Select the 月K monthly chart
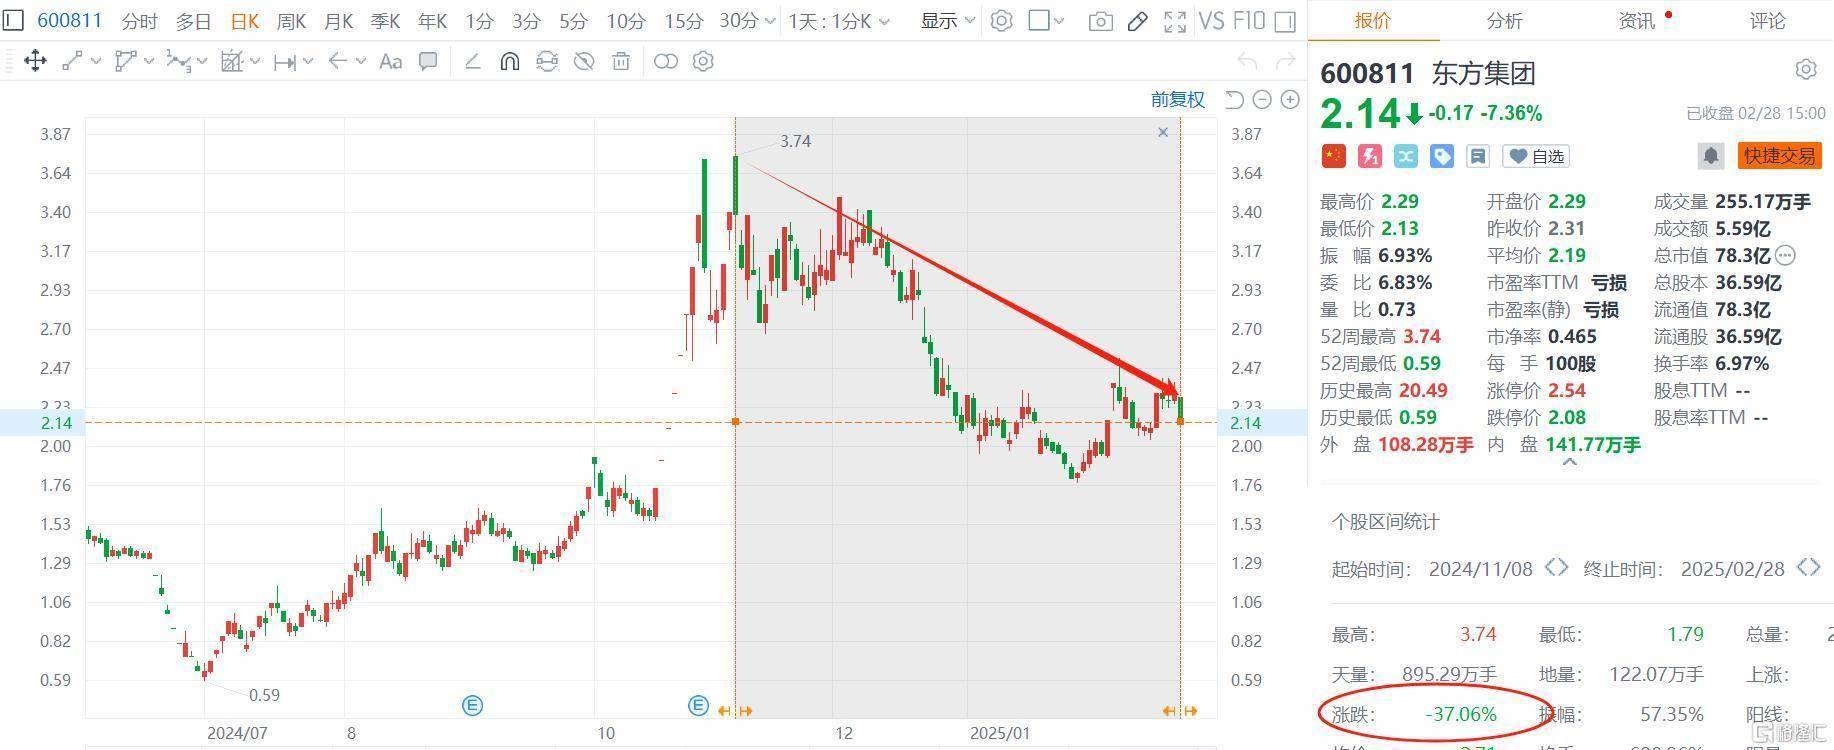This screenshot has width=1834, height=750. [x=339, y=21]
